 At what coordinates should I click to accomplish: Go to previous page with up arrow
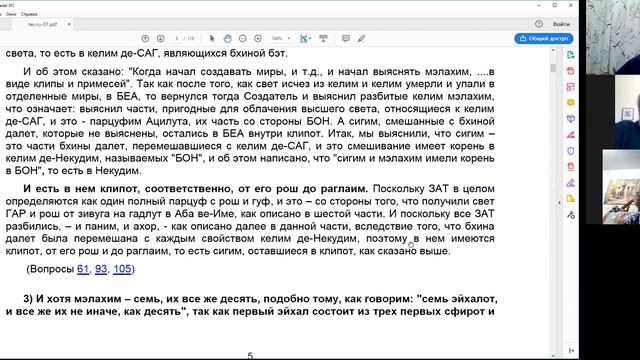(145, 38)
